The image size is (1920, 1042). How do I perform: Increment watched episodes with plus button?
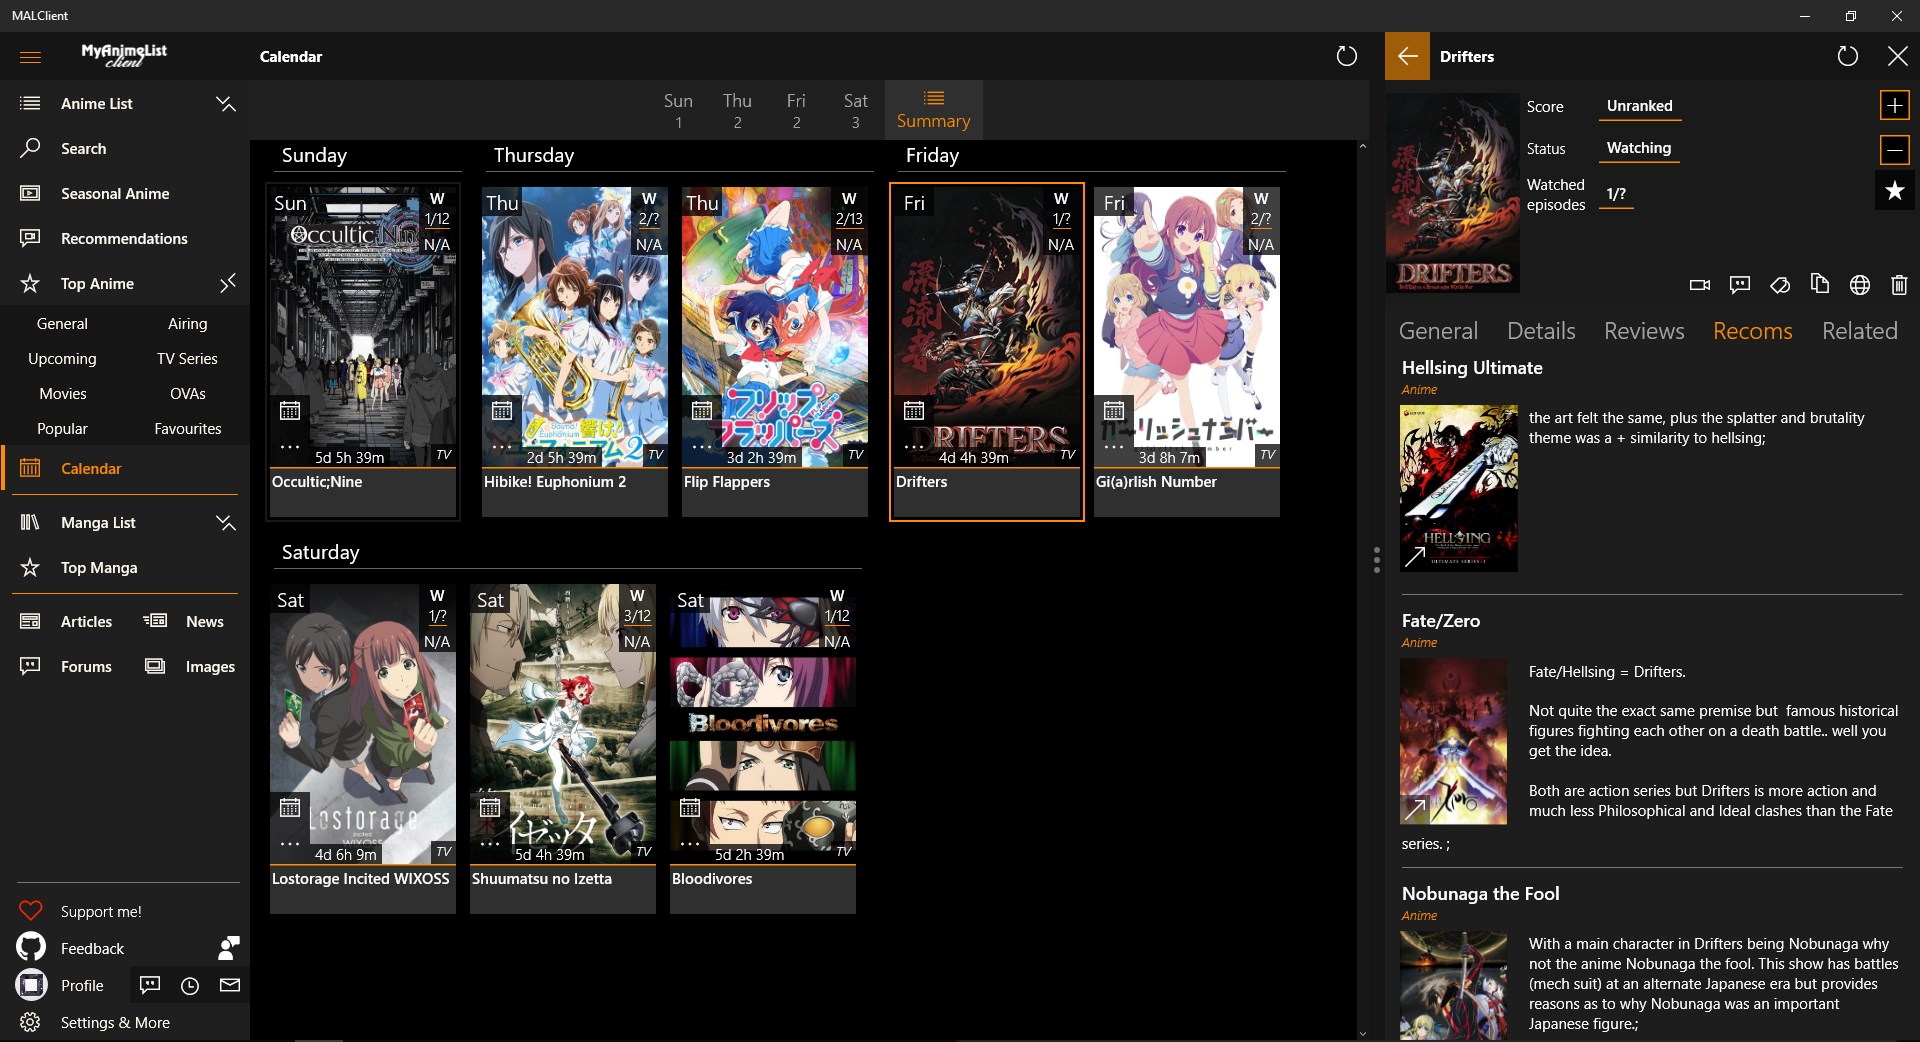point(1894,105)
